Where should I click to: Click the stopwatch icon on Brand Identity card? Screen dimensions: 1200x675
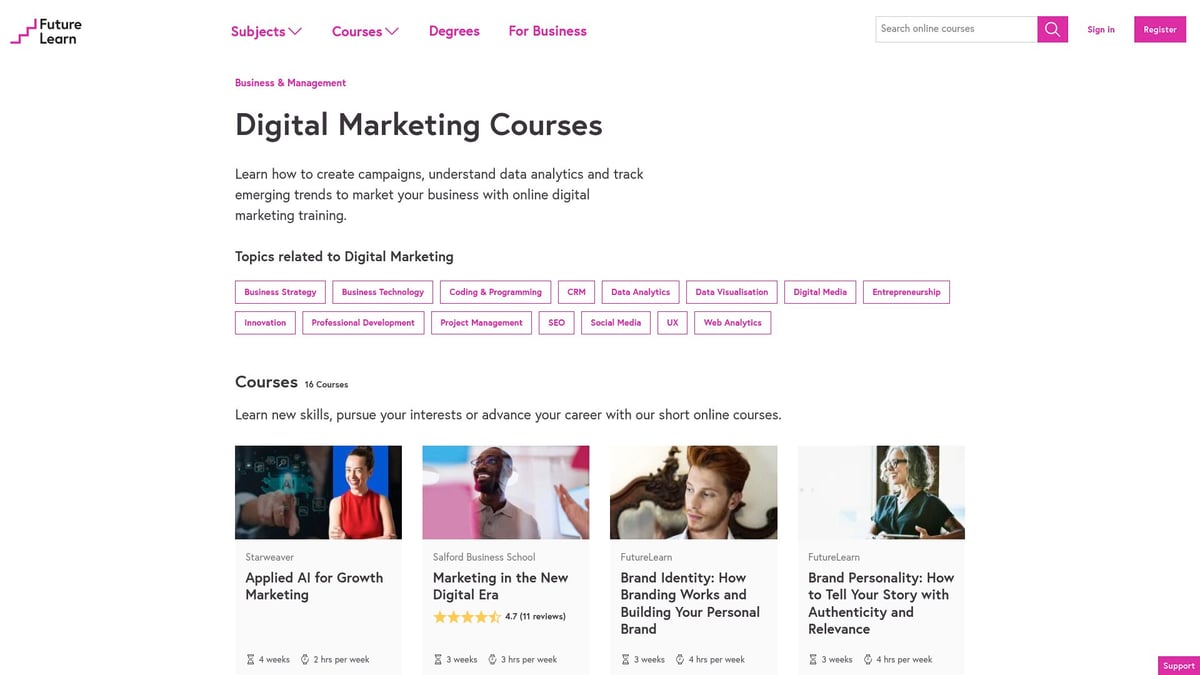[680, 660]
